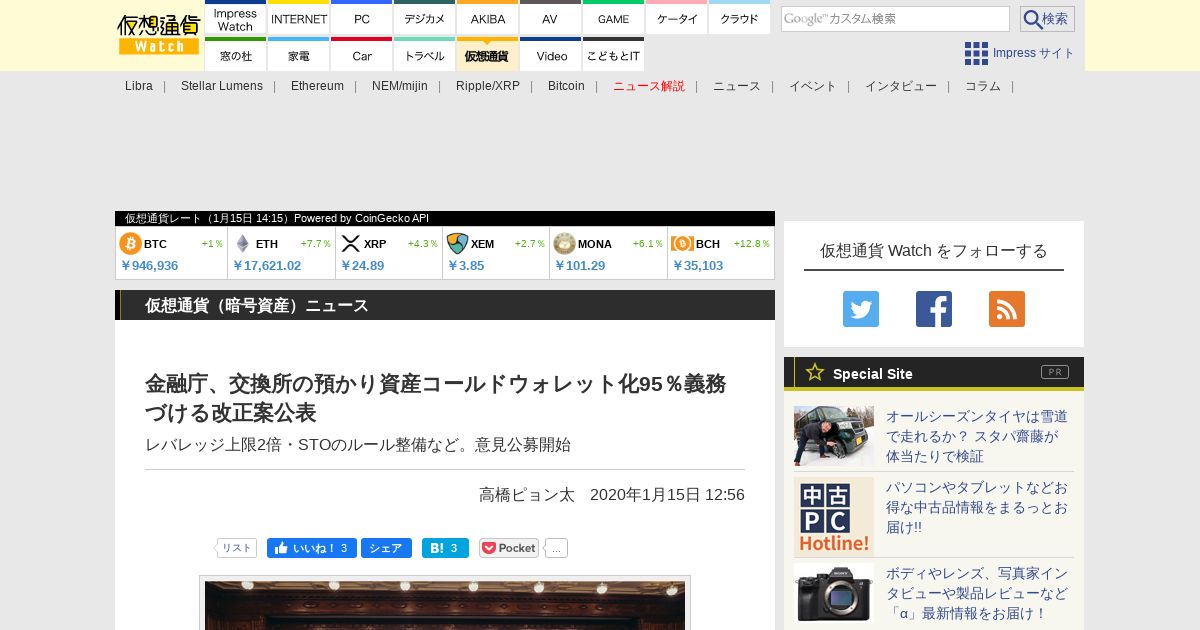
Task: Click the XEM coin icon
Action: (457, 244)
